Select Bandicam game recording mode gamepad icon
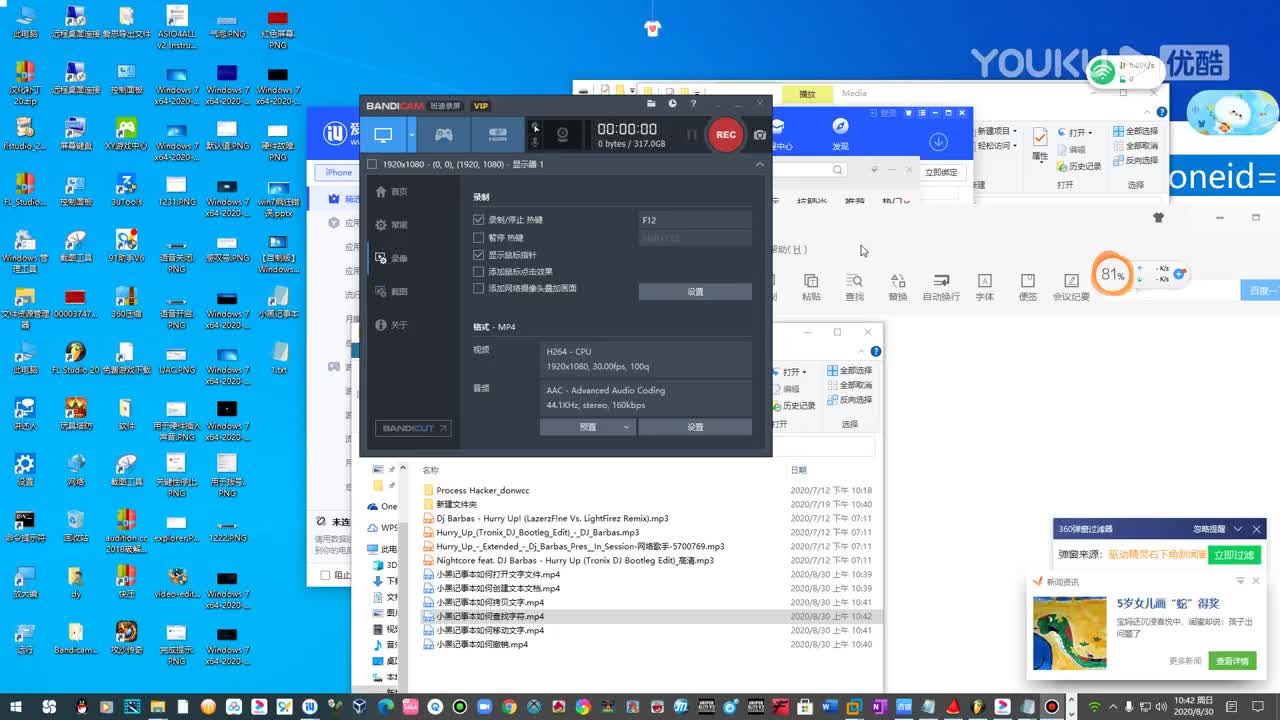This screenshot has height=720, width=1280. pos(443,134)
